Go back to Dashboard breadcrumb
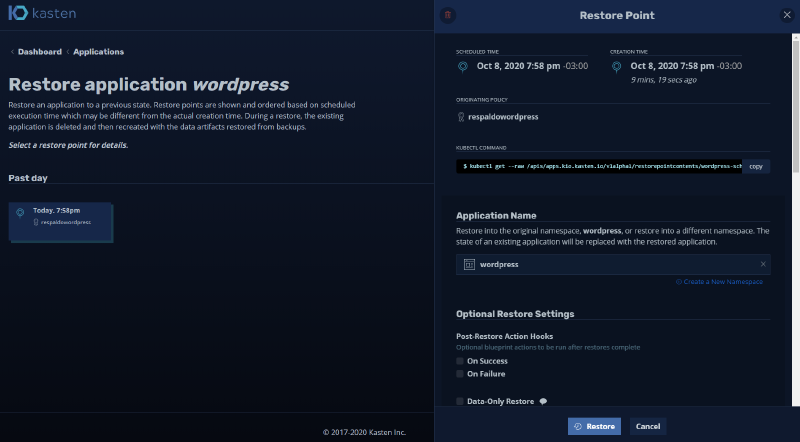Screen dimensions: 800x442 click(40, 52)
